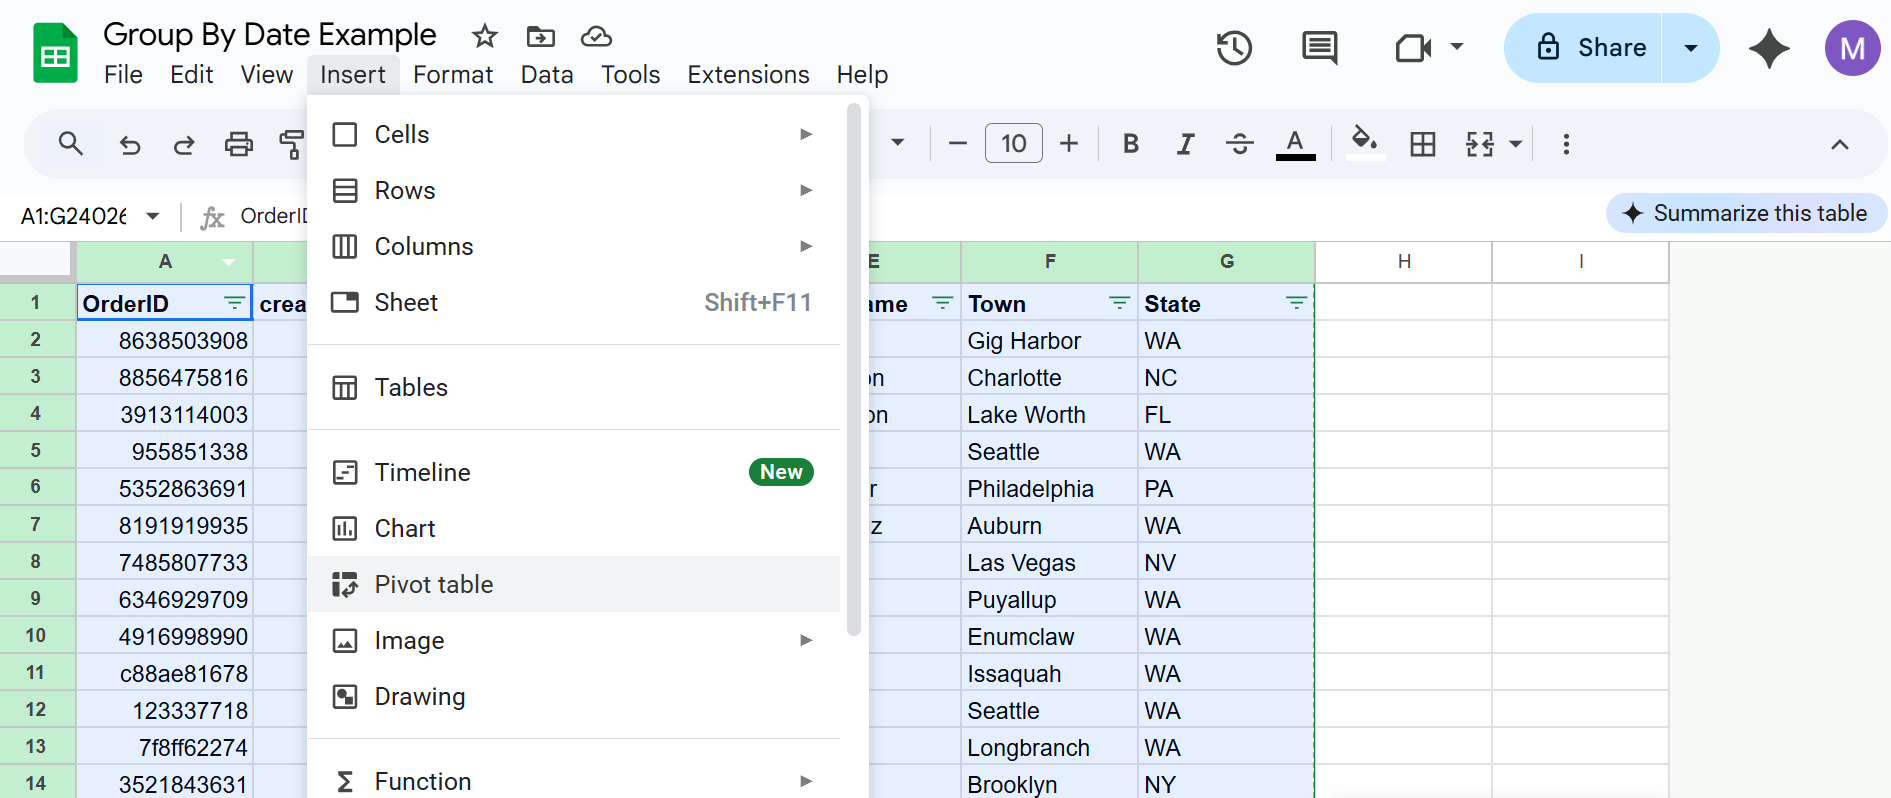Click Summarize this table button
This screenshot has width=1891, height=798.
pos(1746,213)
